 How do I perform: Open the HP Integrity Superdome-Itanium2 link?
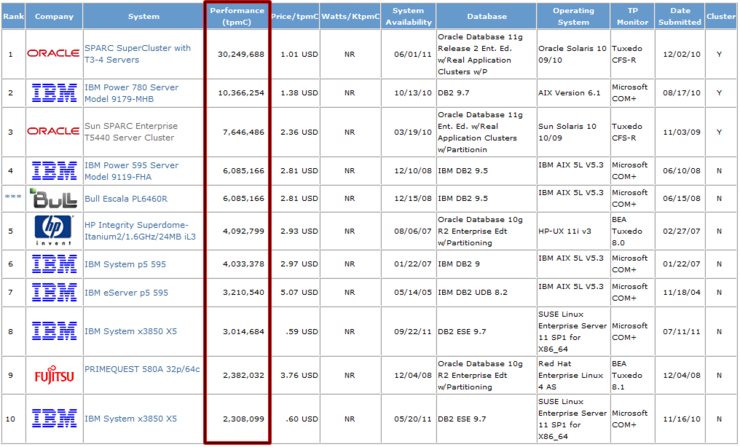140,231
